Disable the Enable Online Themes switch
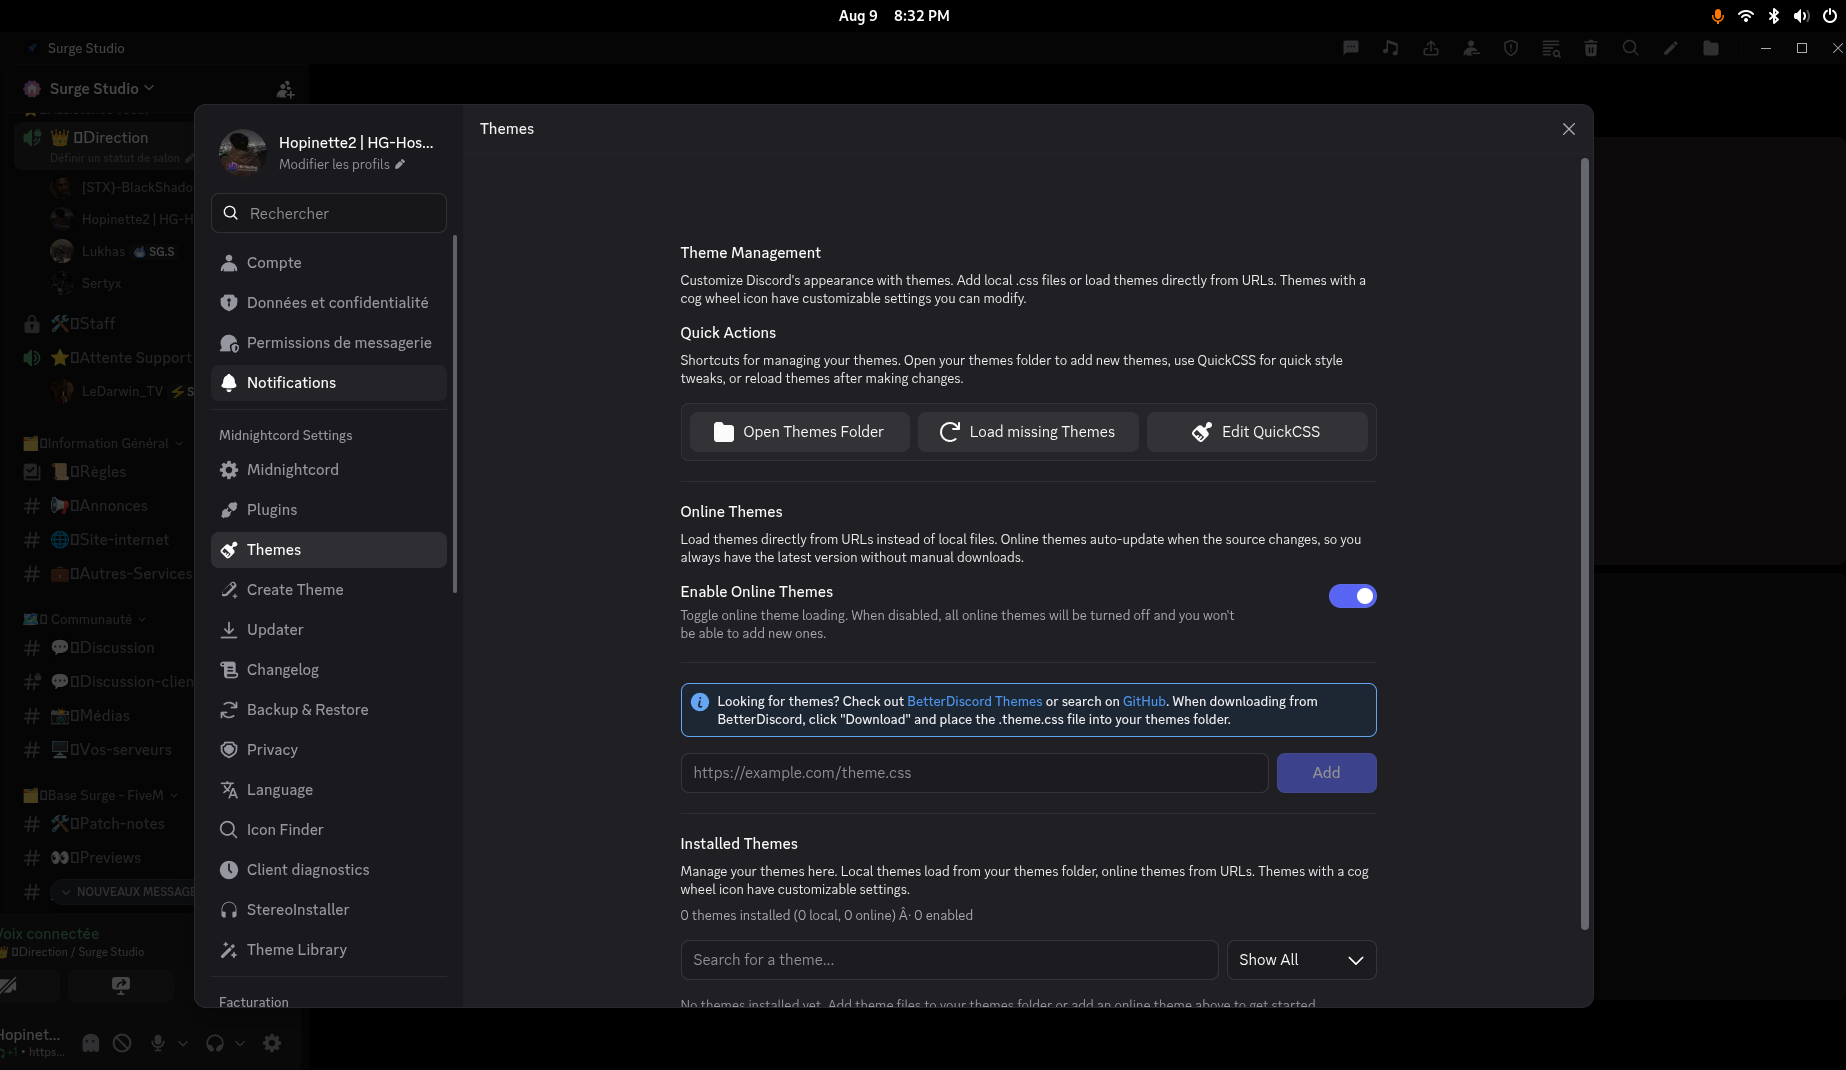1846x1070 pixels. tap(1352, 596)
